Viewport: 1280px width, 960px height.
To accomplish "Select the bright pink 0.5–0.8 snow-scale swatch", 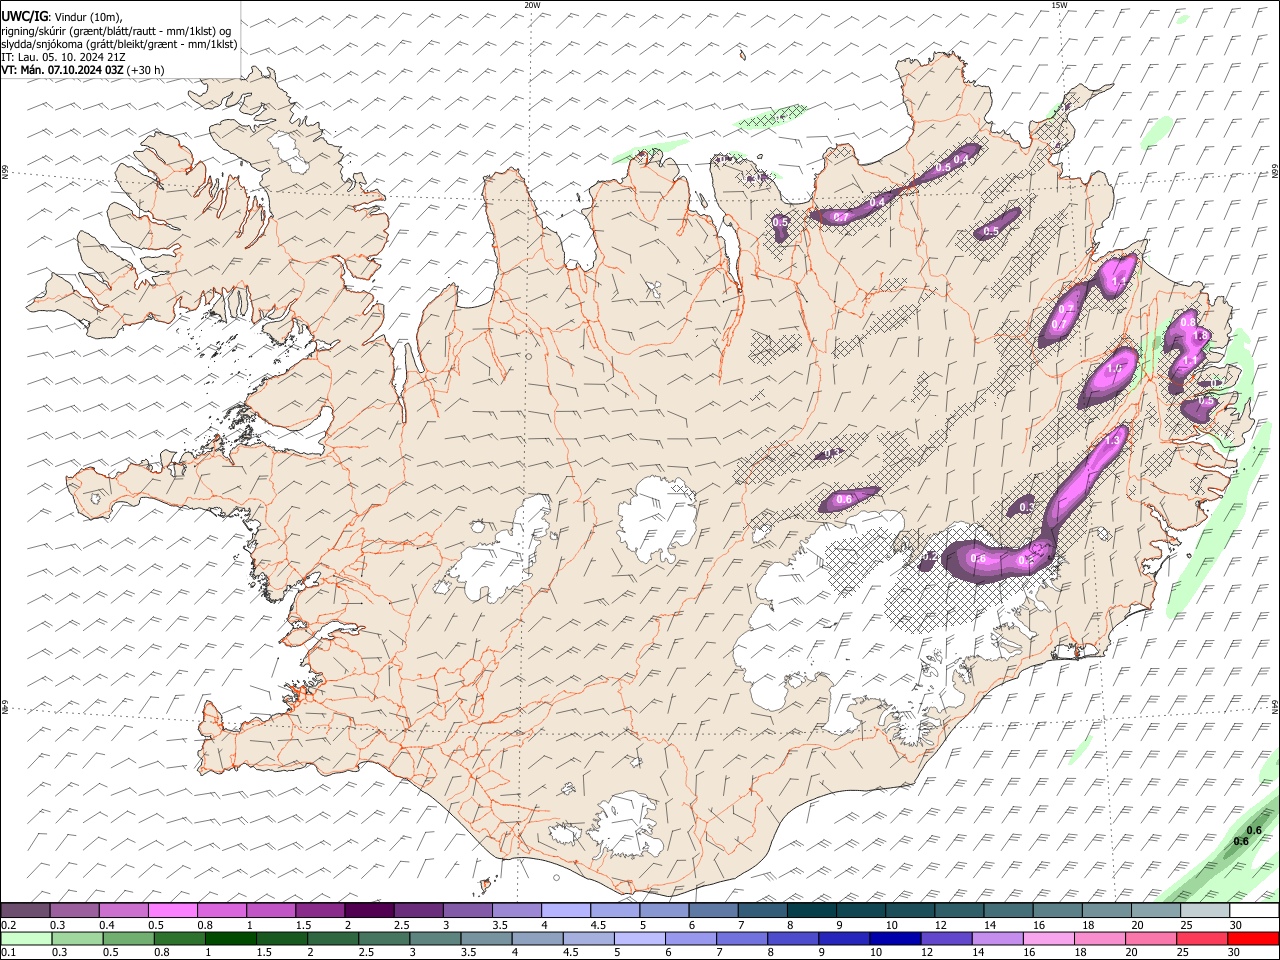I will 172,910.
